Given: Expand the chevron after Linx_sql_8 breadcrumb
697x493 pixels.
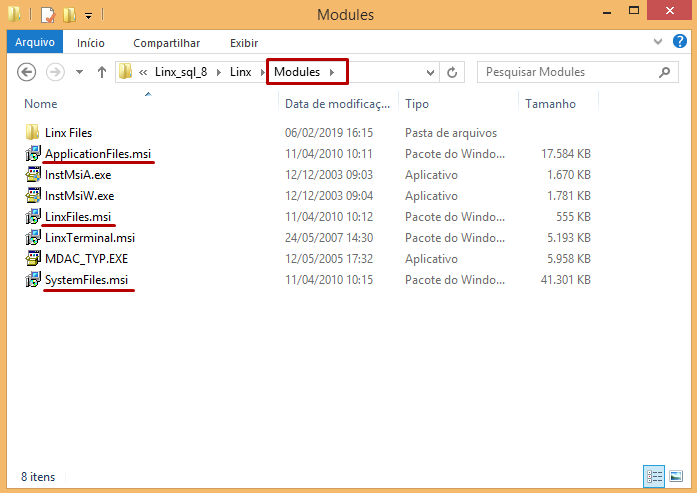Looking at the screenshot, I should coord(219,72).
